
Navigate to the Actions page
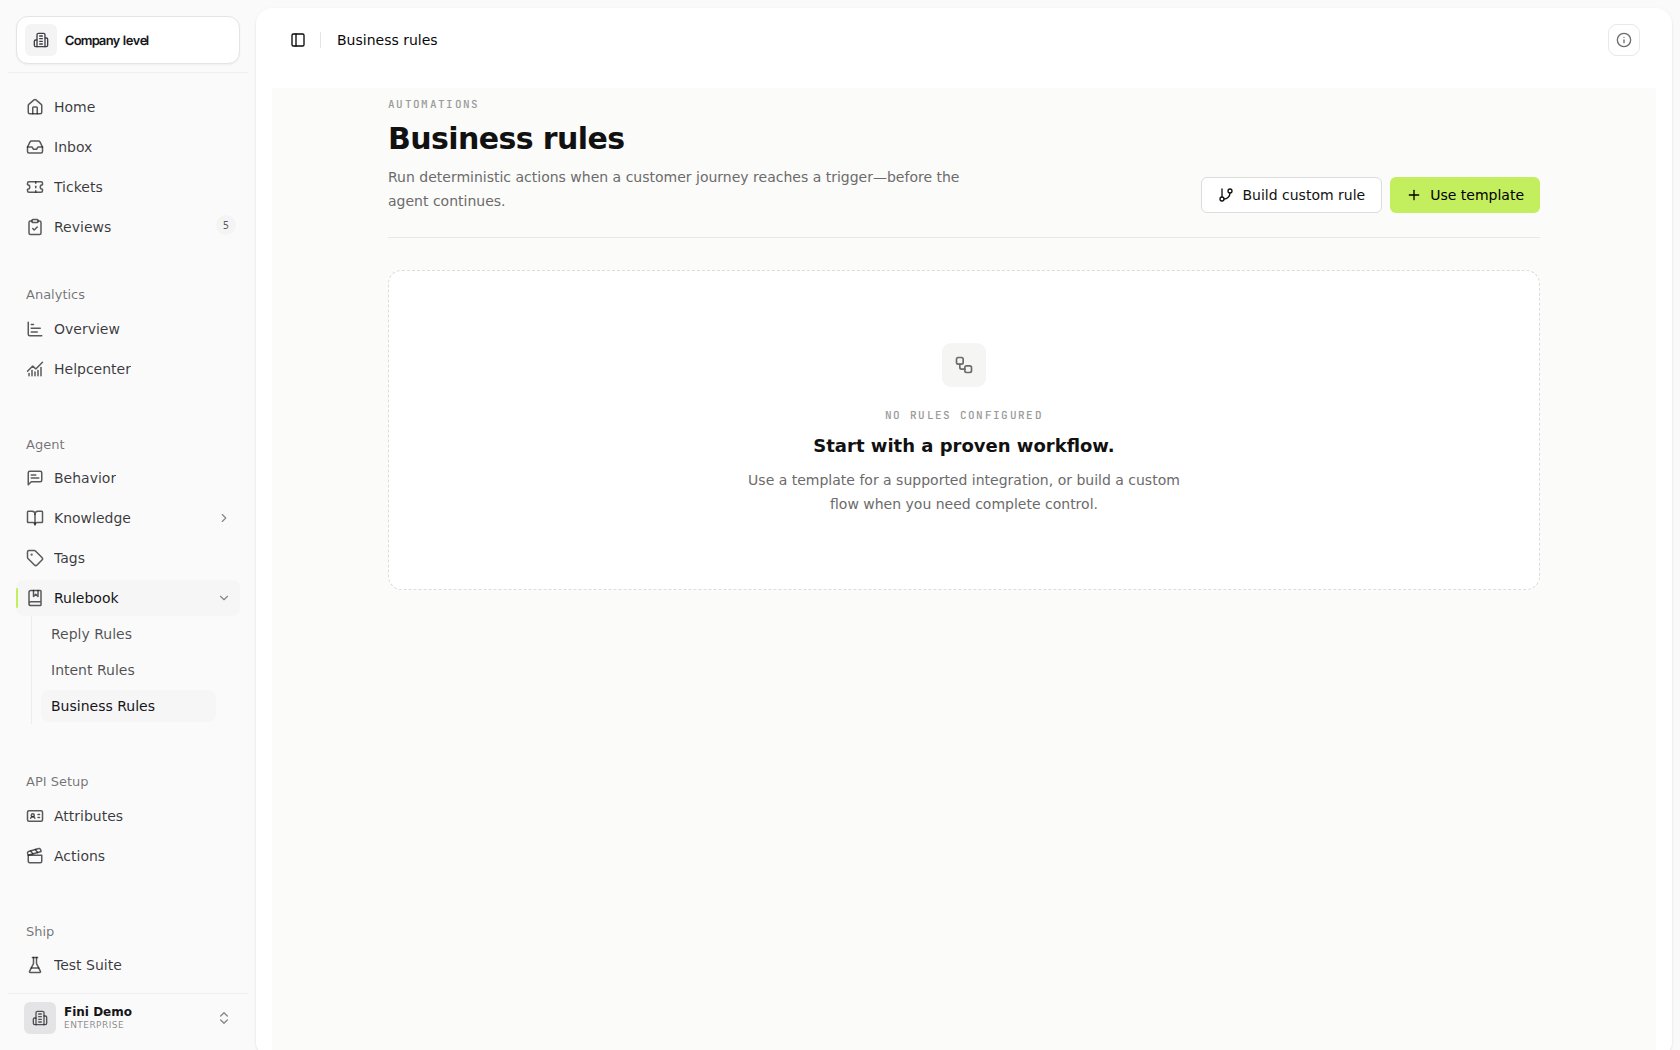[x=128, y=856]
